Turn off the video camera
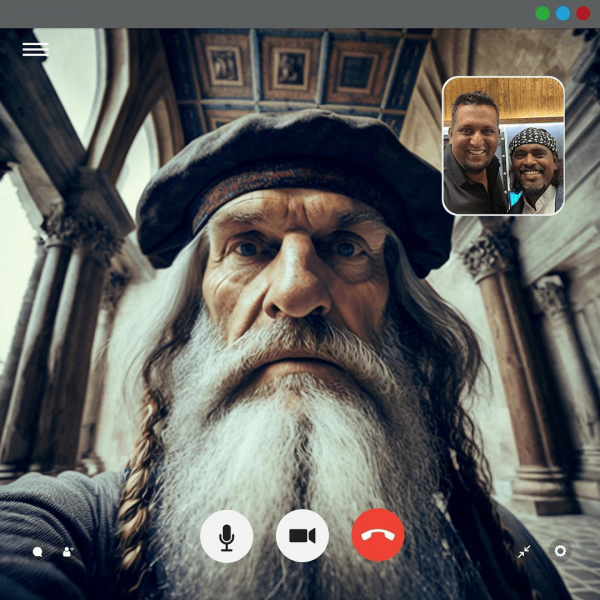The image size is (600, 600). [302, 536]
